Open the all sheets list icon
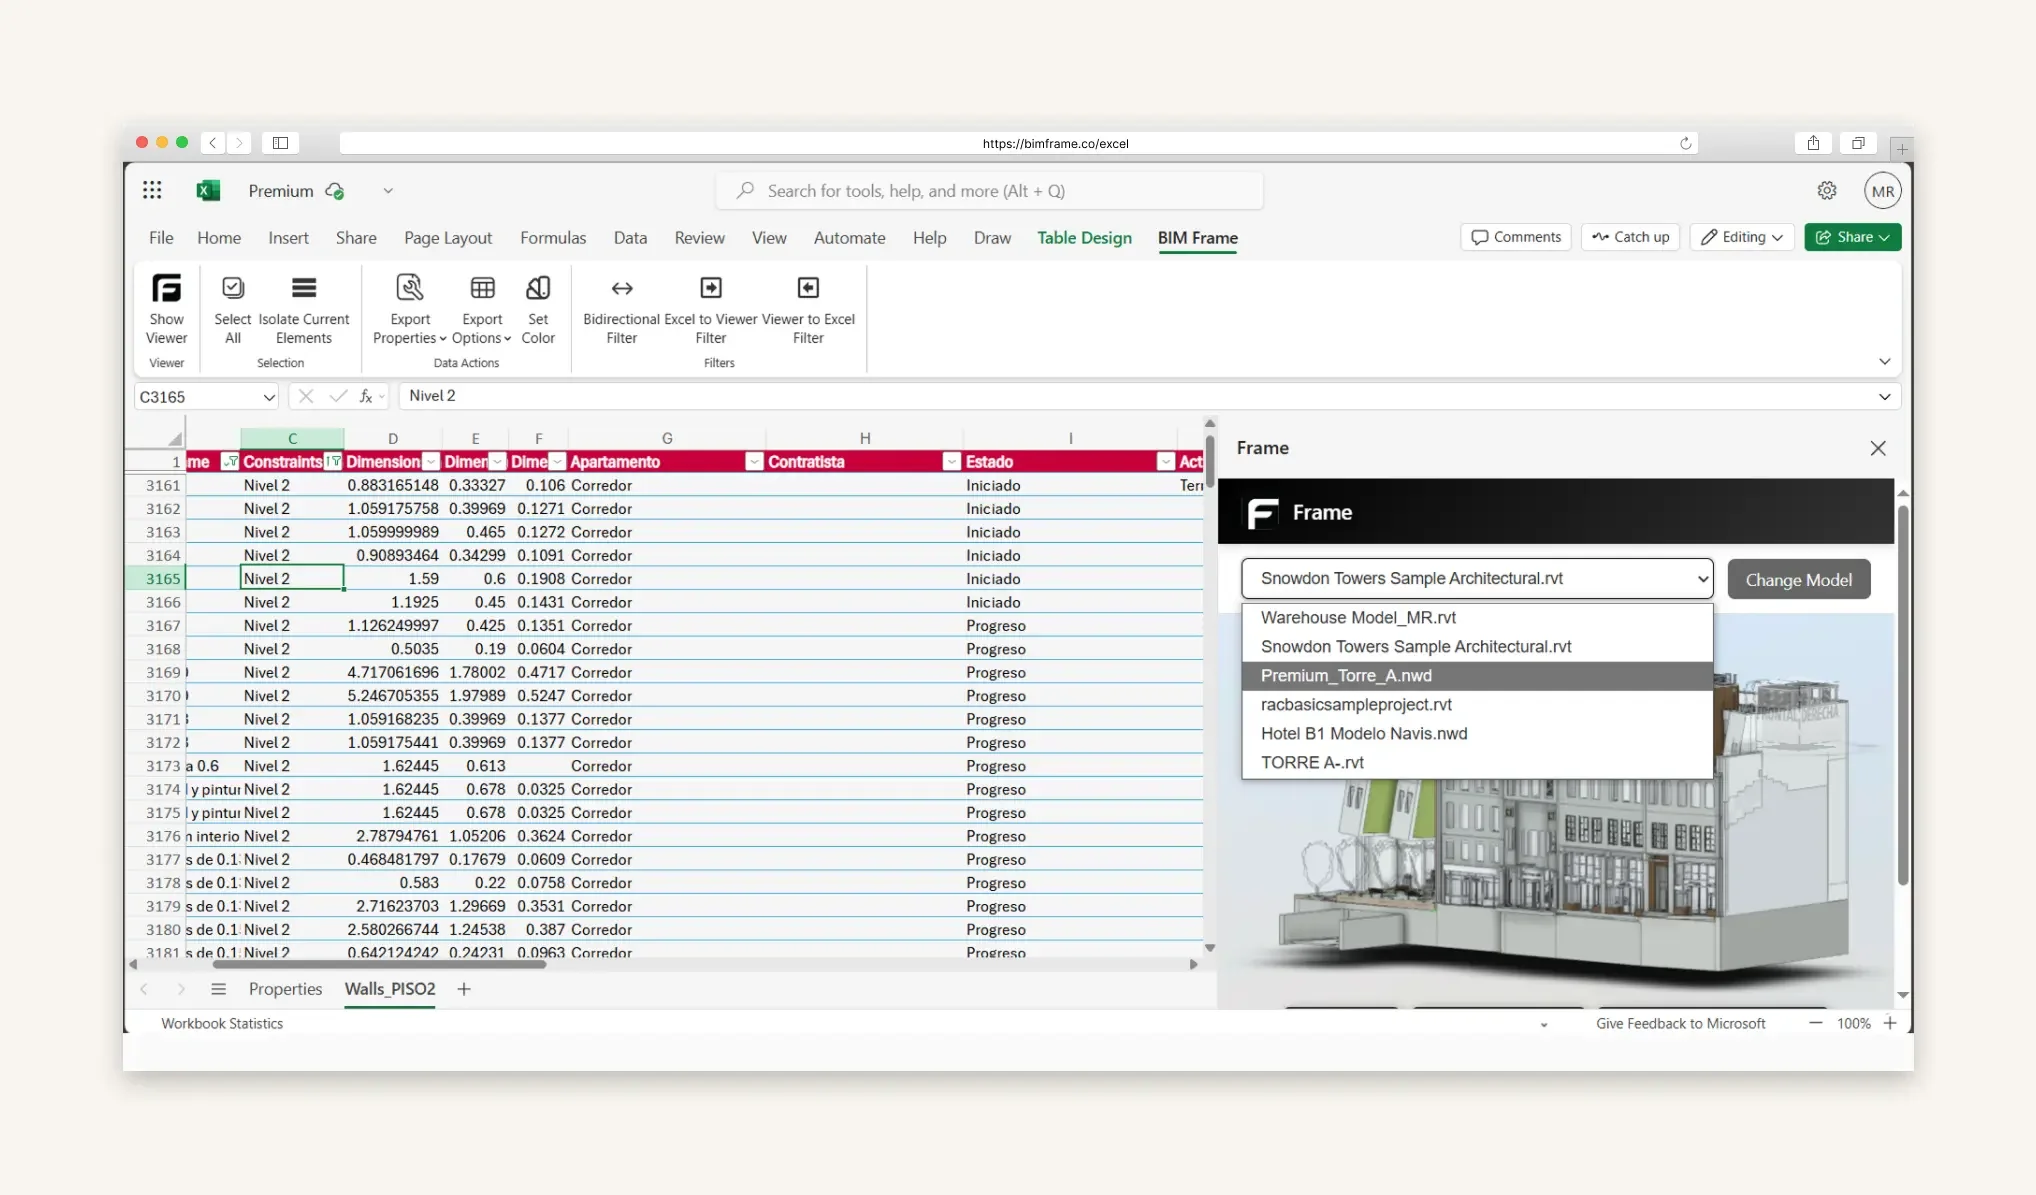 point(218,989)
